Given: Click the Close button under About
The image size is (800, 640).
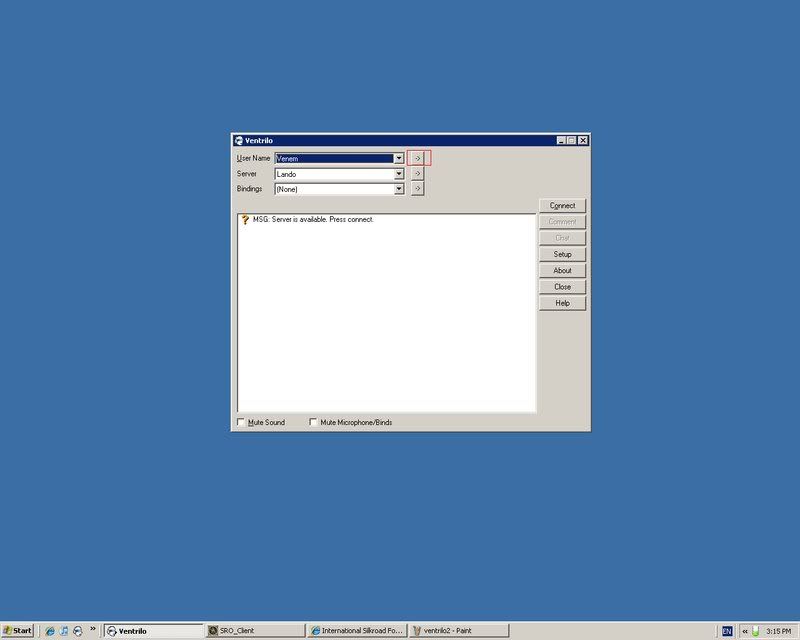Looking at the screenshot, I should click(x=562, y=287).
